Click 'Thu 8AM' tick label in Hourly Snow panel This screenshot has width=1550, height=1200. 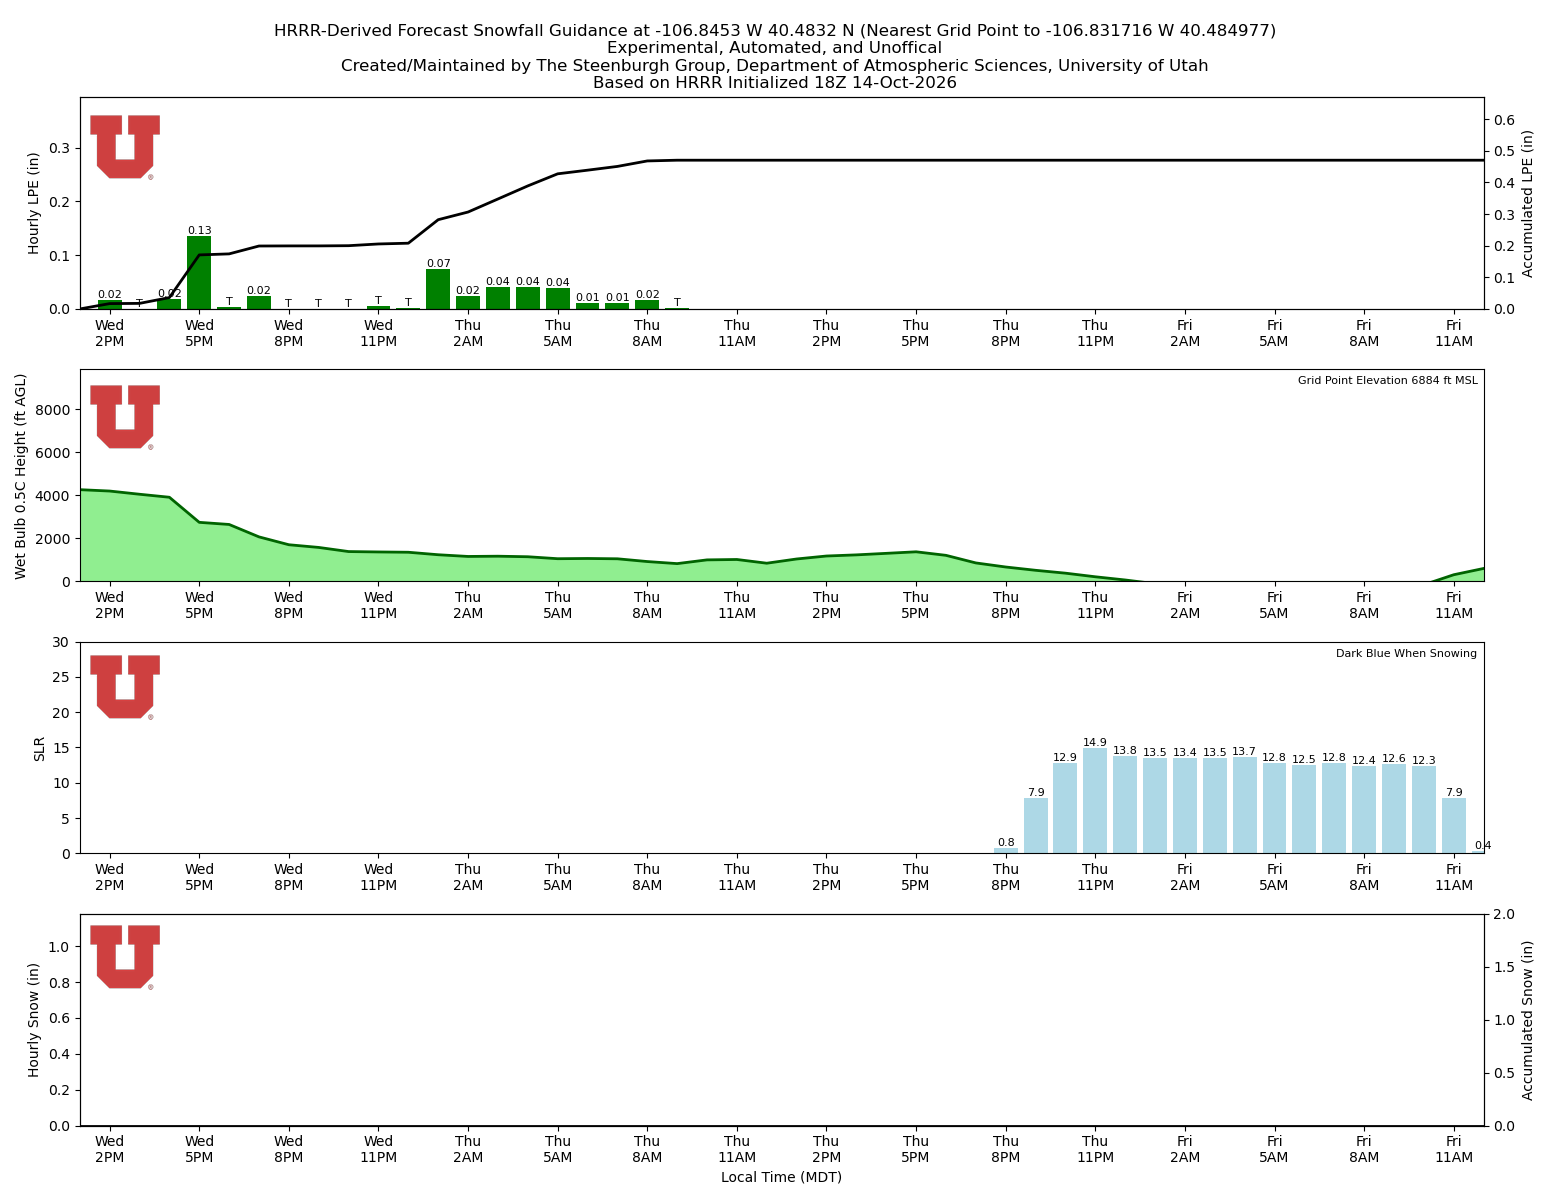point(647,1149)
